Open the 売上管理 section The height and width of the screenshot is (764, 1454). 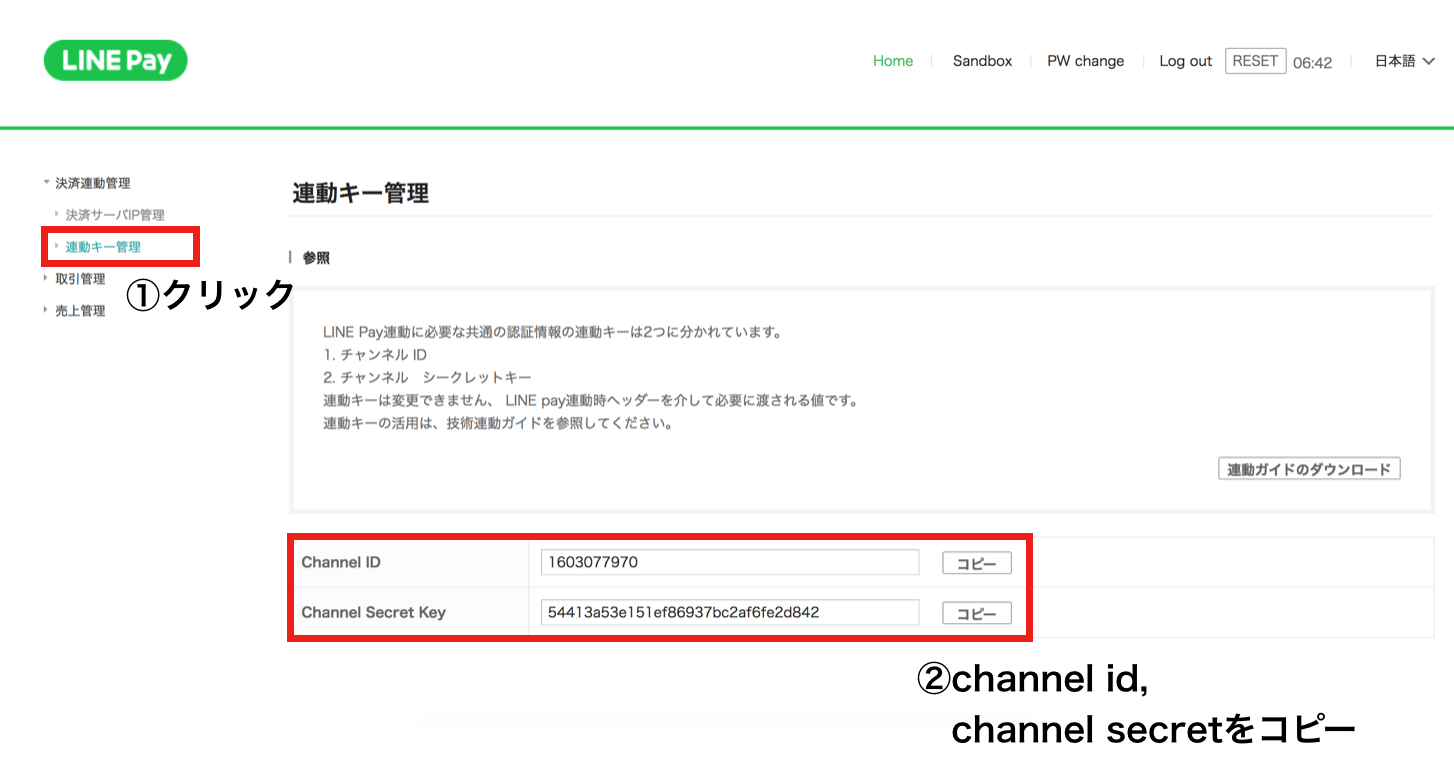(x=80, y=310)
